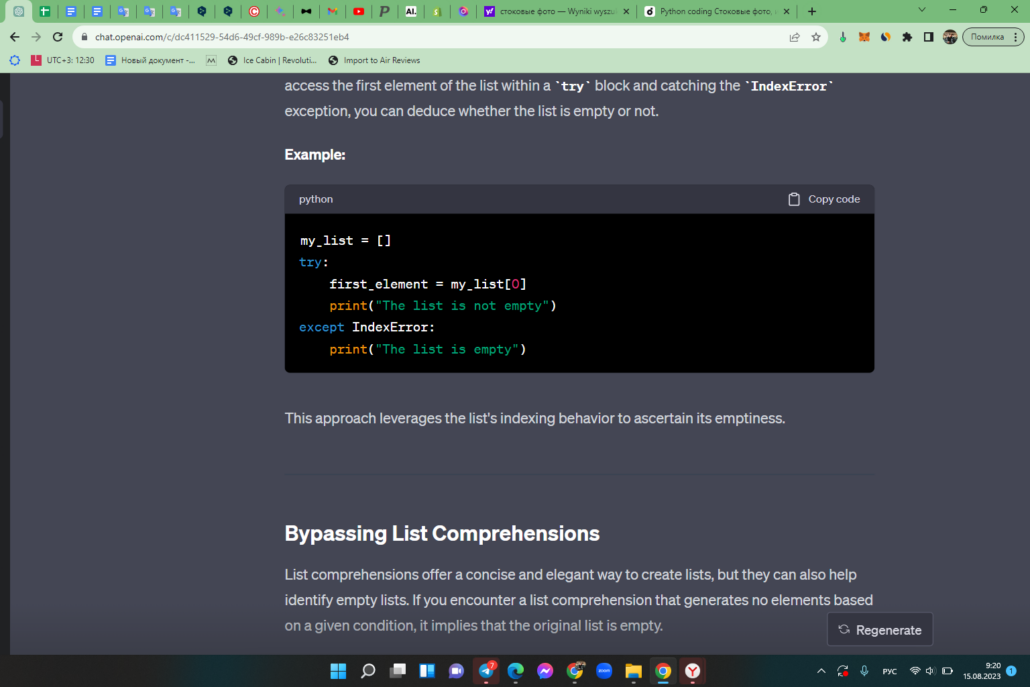Viewport: 1030px width, 687px height.
Task: Open Windows Start menu
Action: pos(338,671)
